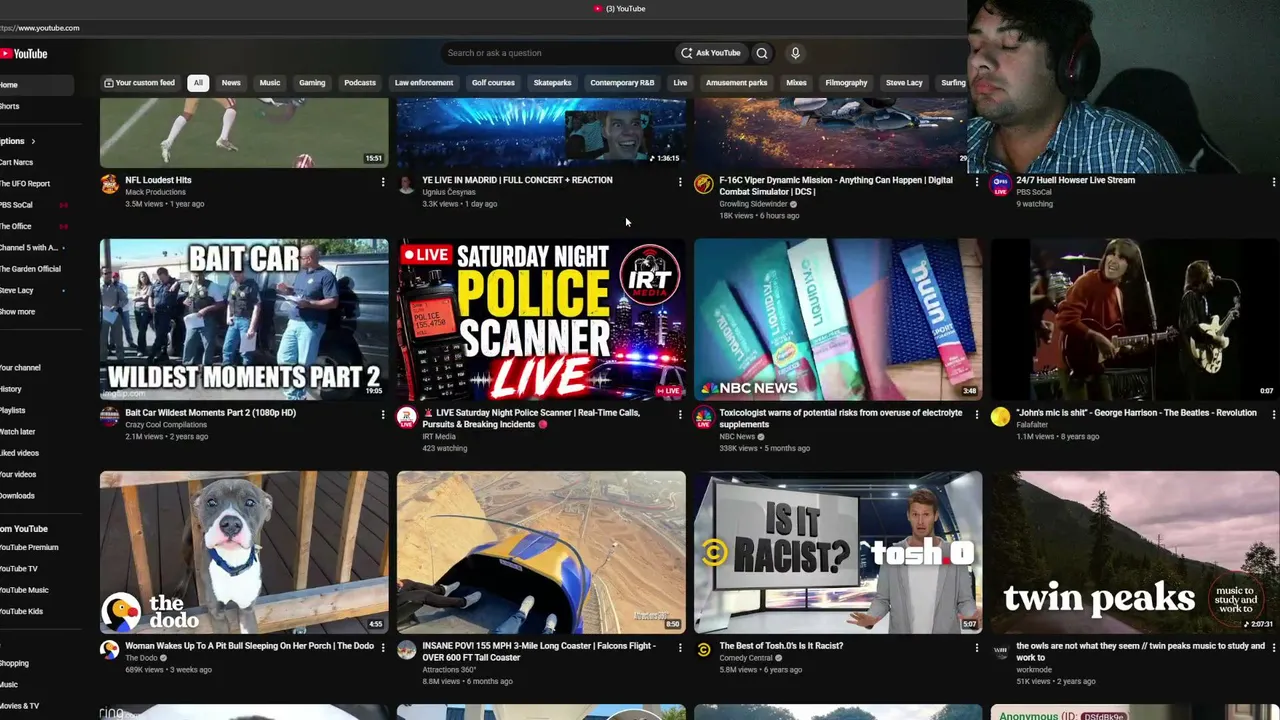Open the more-actions menu for the Toxicologist NBC News video
This screenshot has height=720, width=1280.
pyautogui.click(x=977, y=414)
